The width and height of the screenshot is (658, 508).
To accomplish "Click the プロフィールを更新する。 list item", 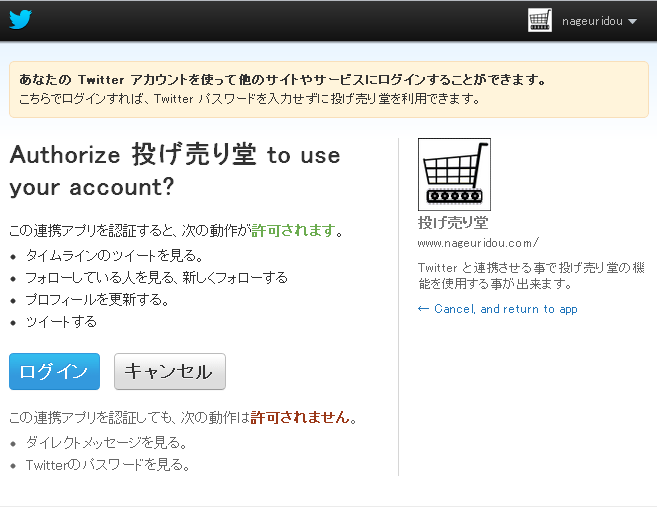I will (x=97, y=300).
